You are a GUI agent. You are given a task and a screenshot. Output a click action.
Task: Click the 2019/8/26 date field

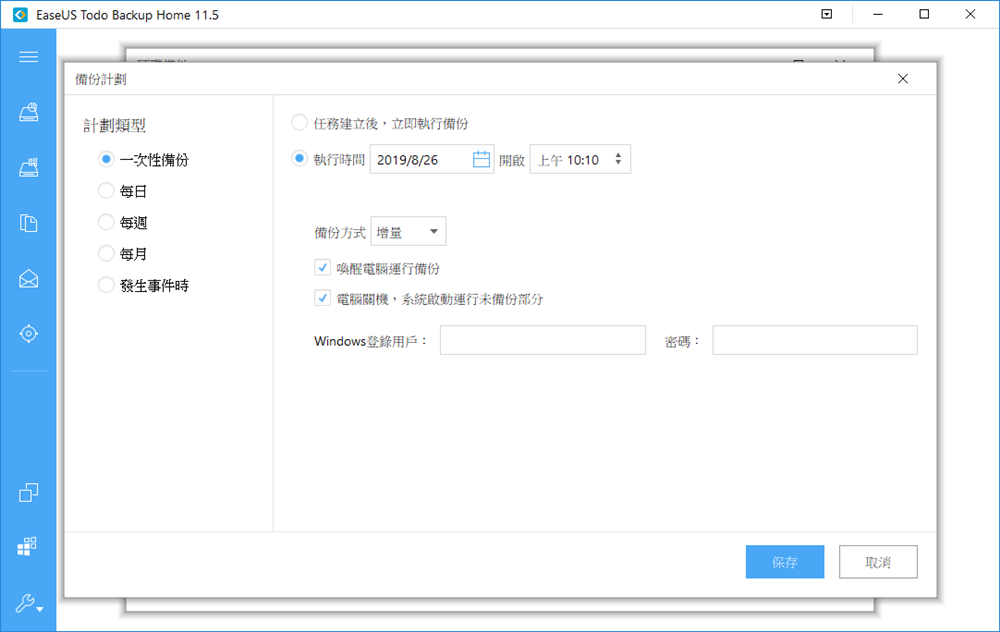432,159
